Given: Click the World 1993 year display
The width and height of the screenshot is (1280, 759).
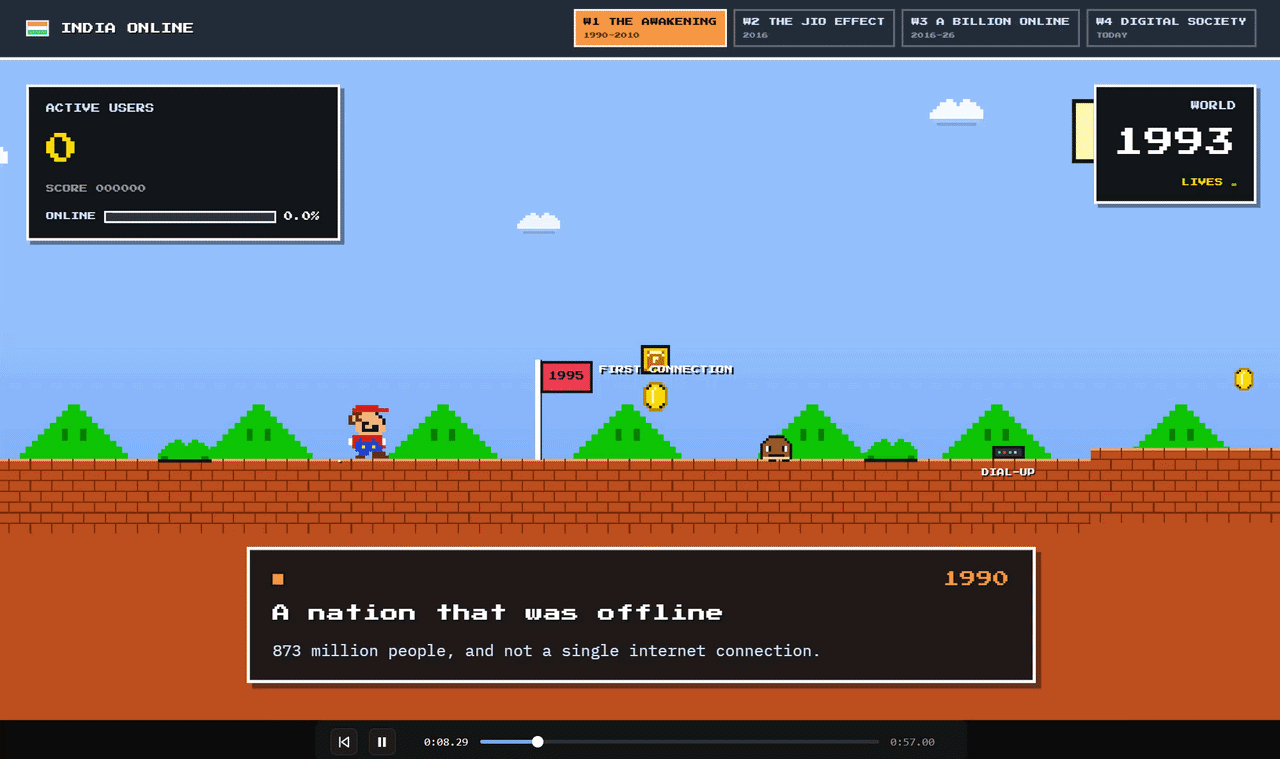Looking at the screenshot, I should tap(1174, 141).
